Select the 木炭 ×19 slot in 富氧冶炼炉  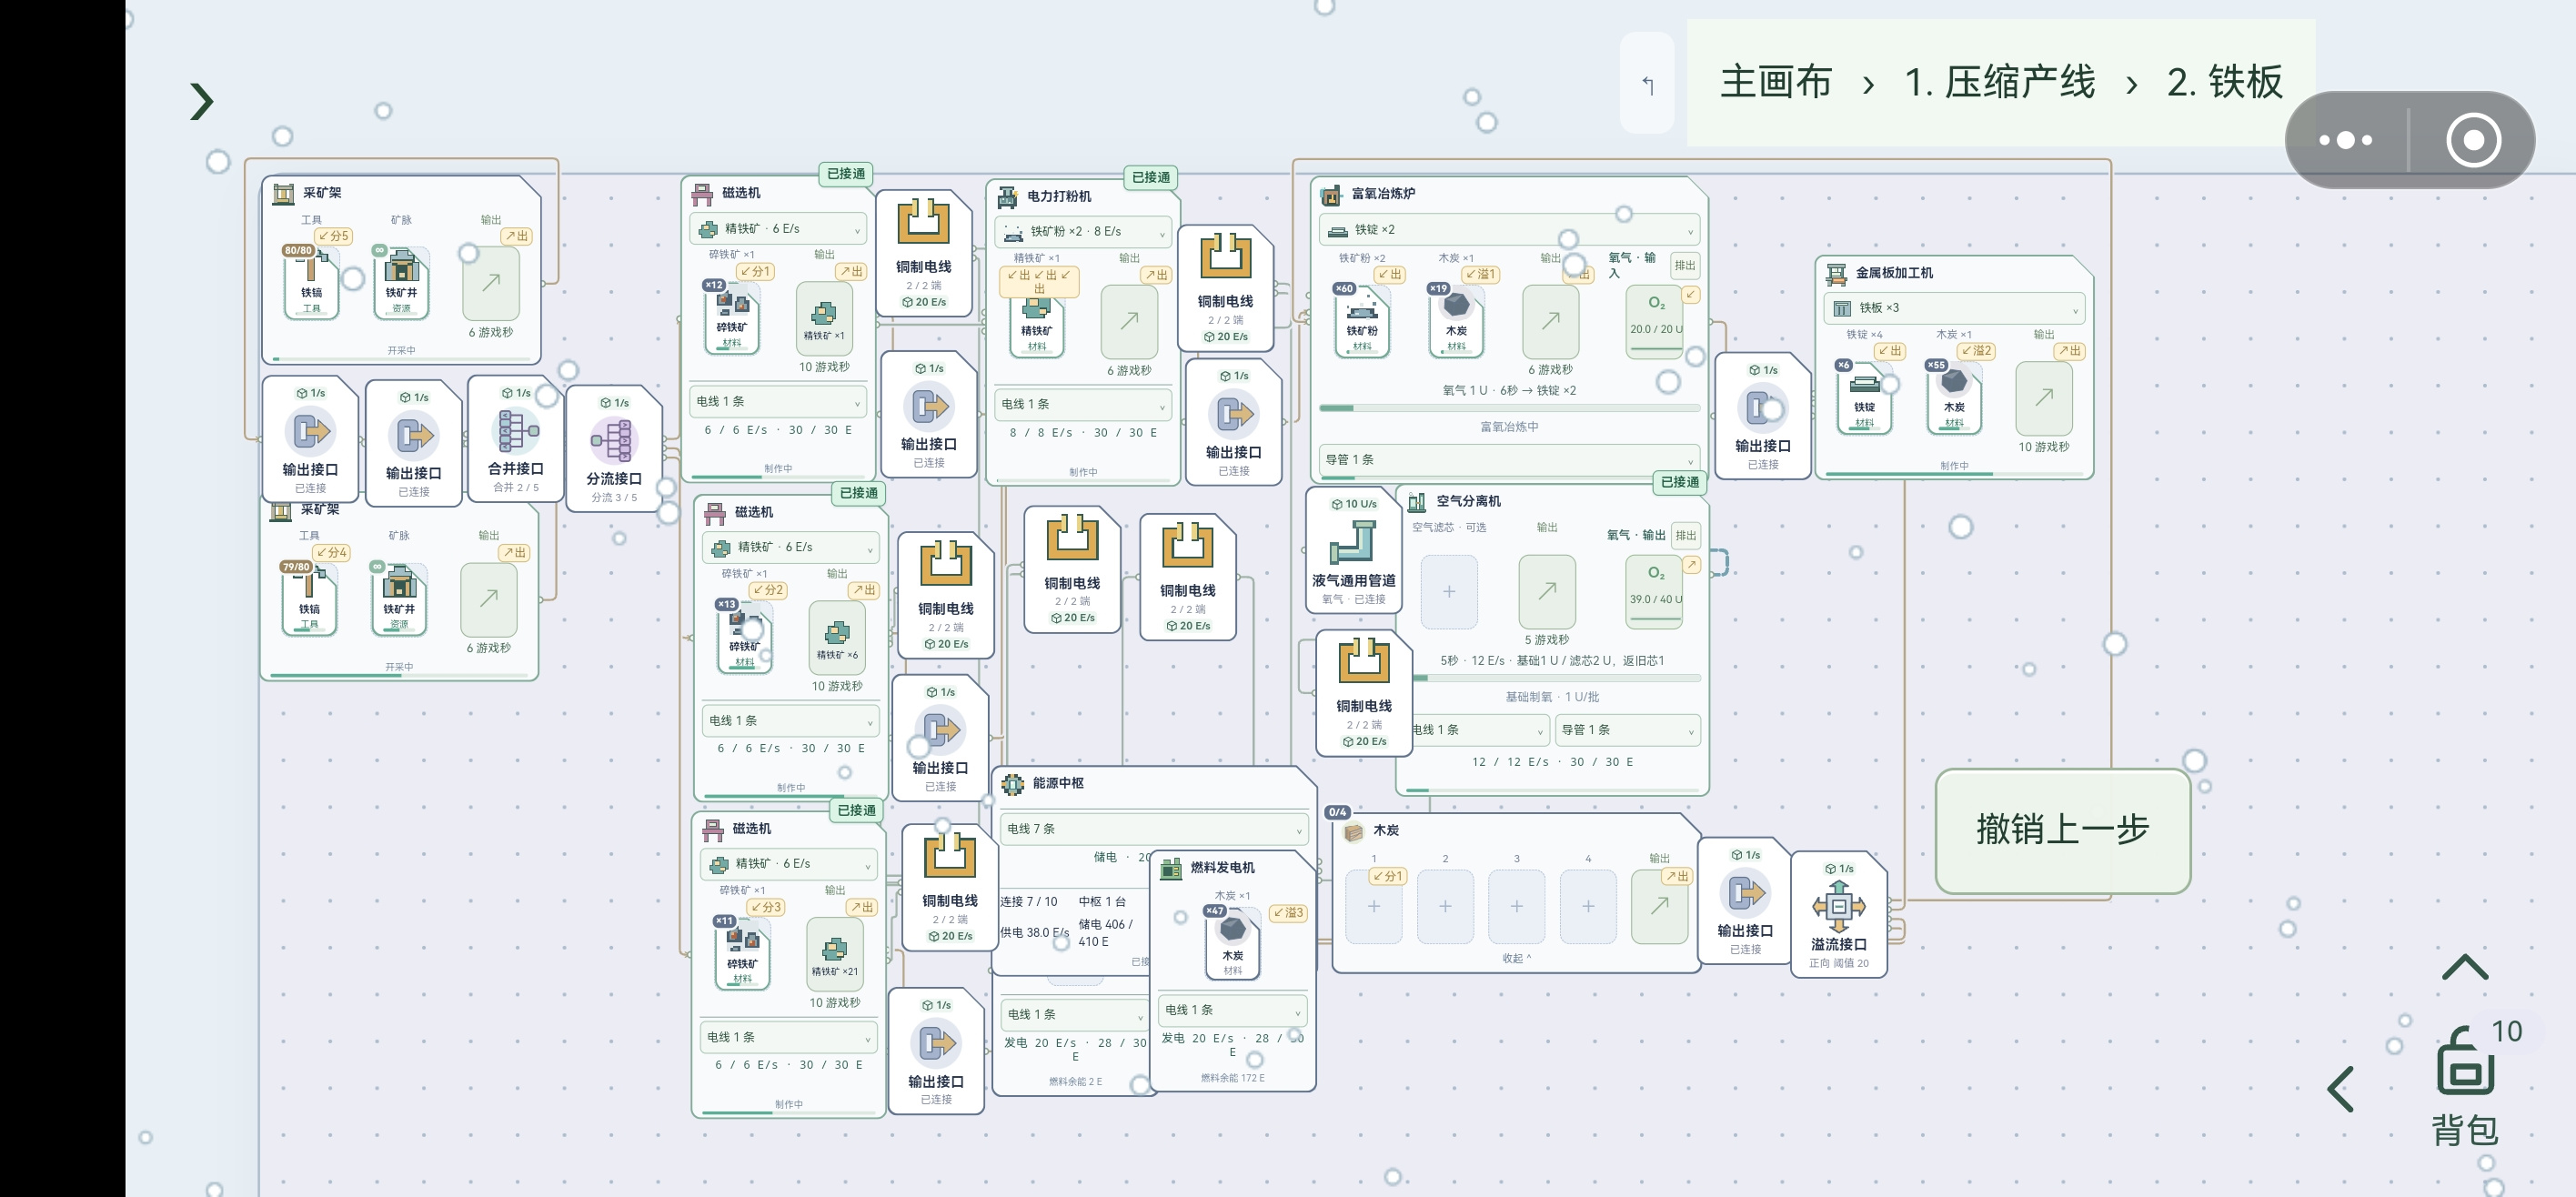(1456, 319)
